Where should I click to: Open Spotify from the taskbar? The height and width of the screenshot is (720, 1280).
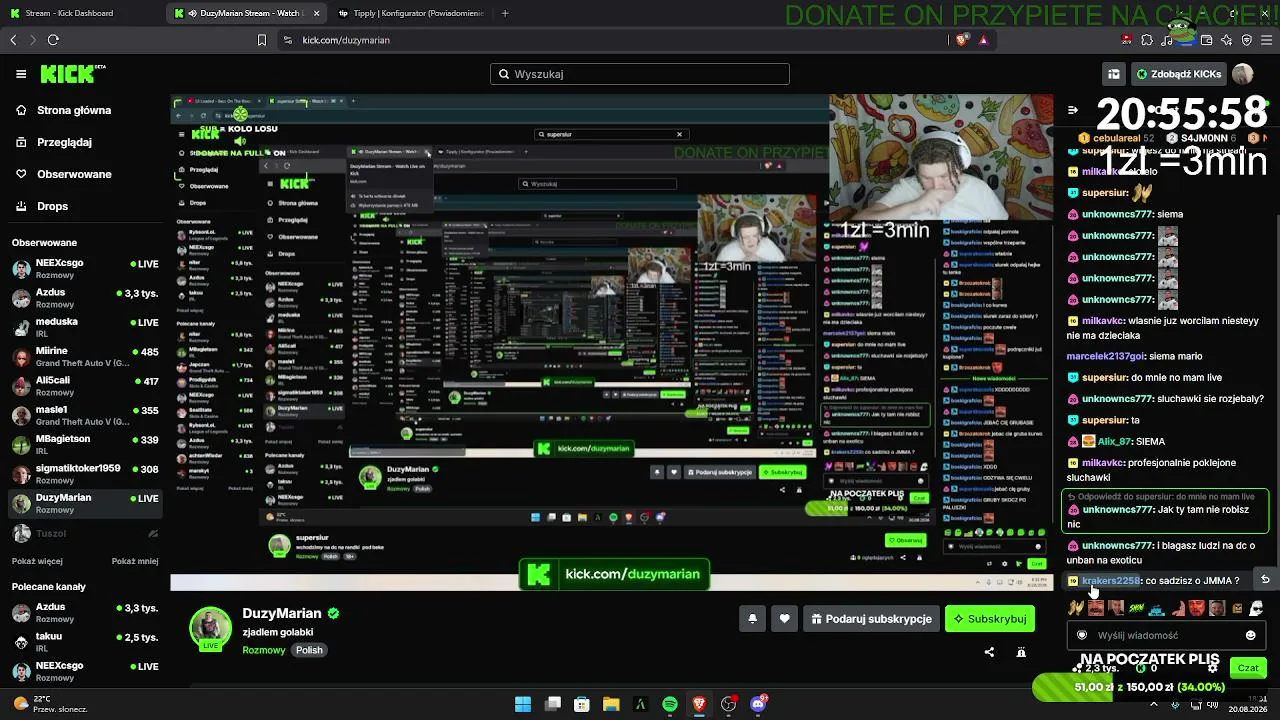(x=670, y=704)
